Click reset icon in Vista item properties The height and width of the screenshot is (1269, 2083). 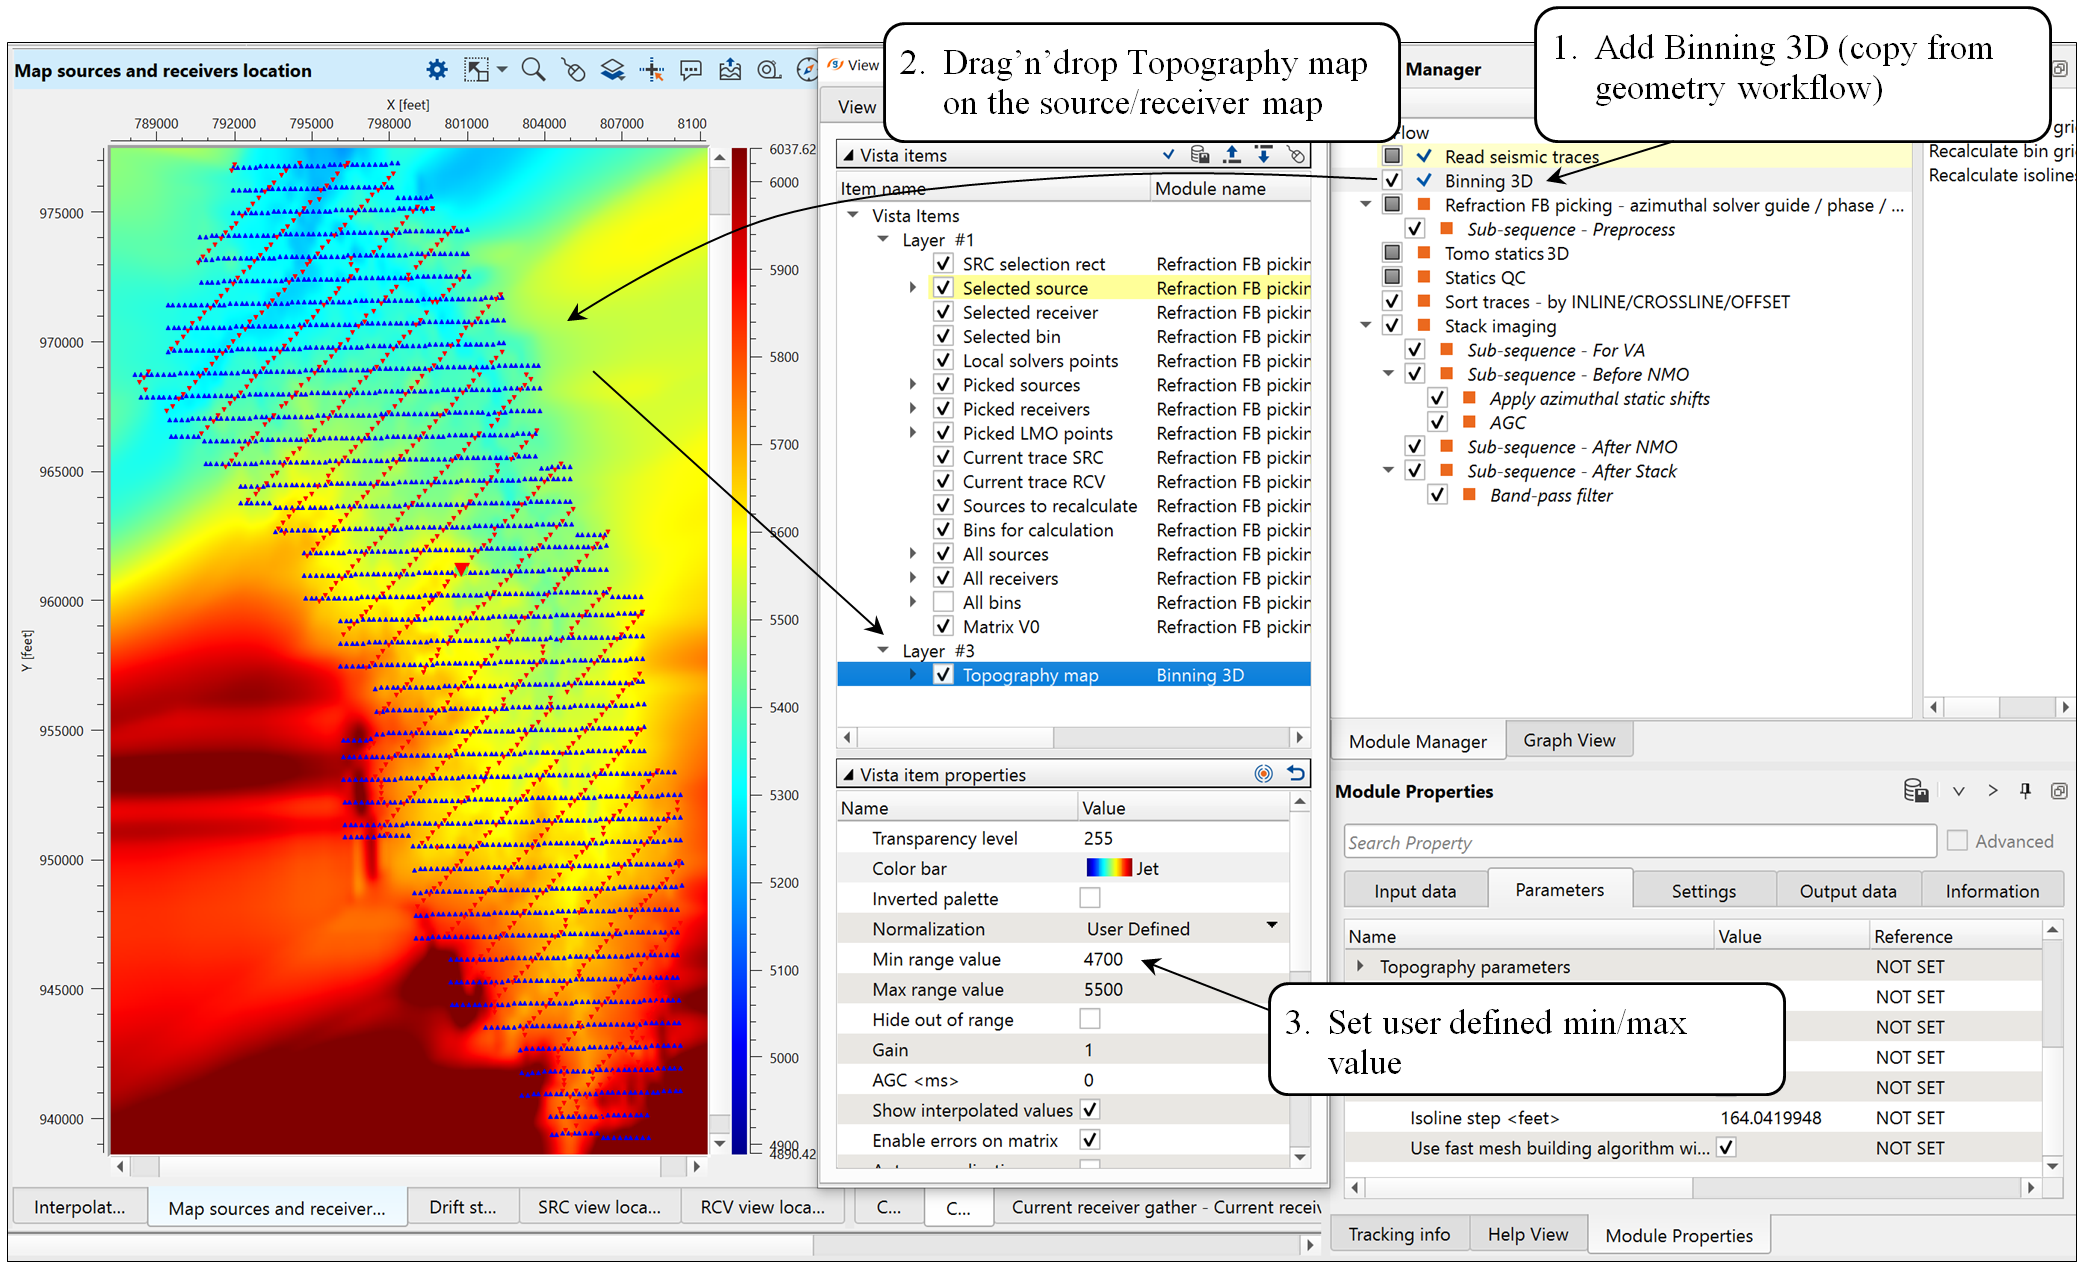(1296, 774)
